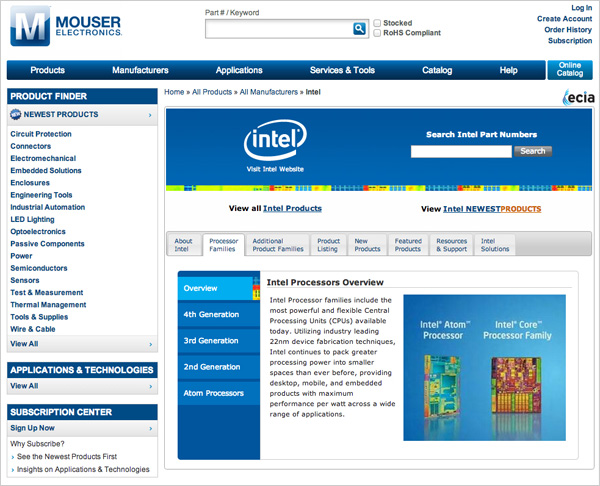Open the Intel Products link
Screen dimensions: 600x486
click(292, 209)
